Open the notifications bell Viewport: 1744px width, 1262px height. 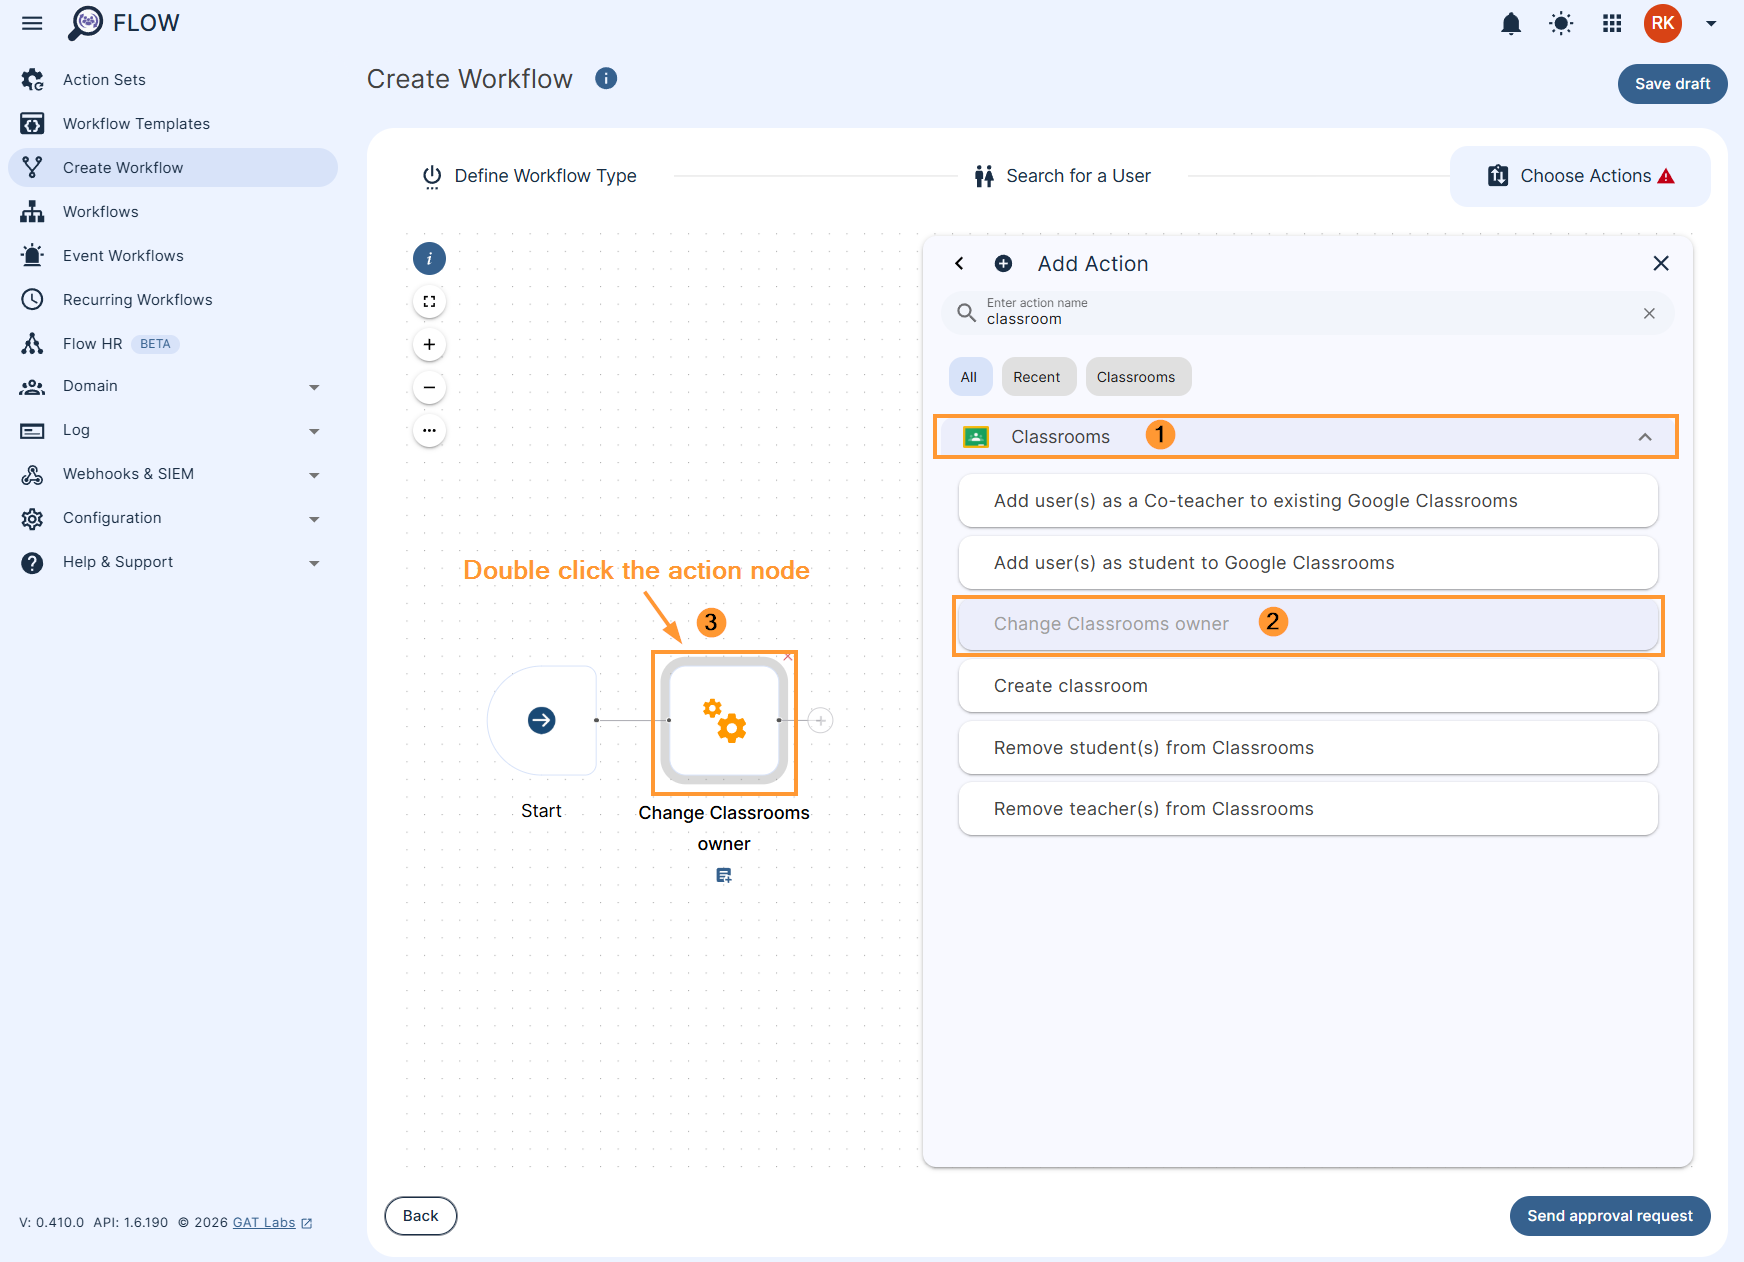(1510, 24)
